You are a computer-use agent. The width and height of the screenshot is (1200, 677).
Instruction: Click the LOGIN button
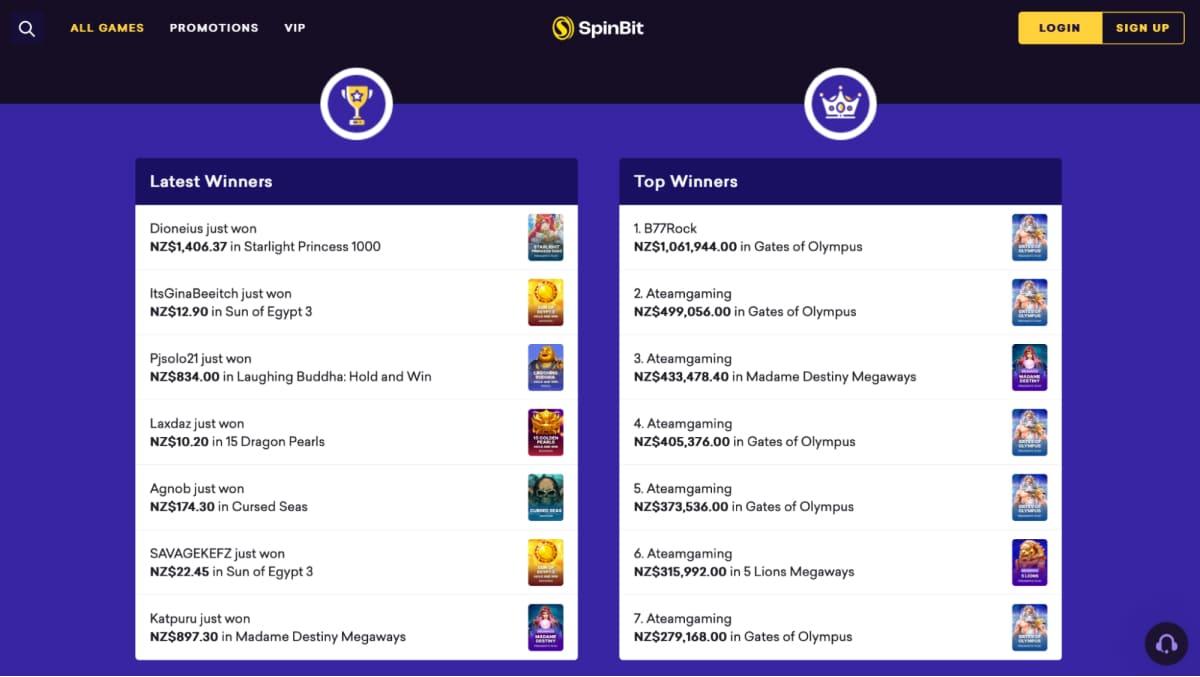1060,28
